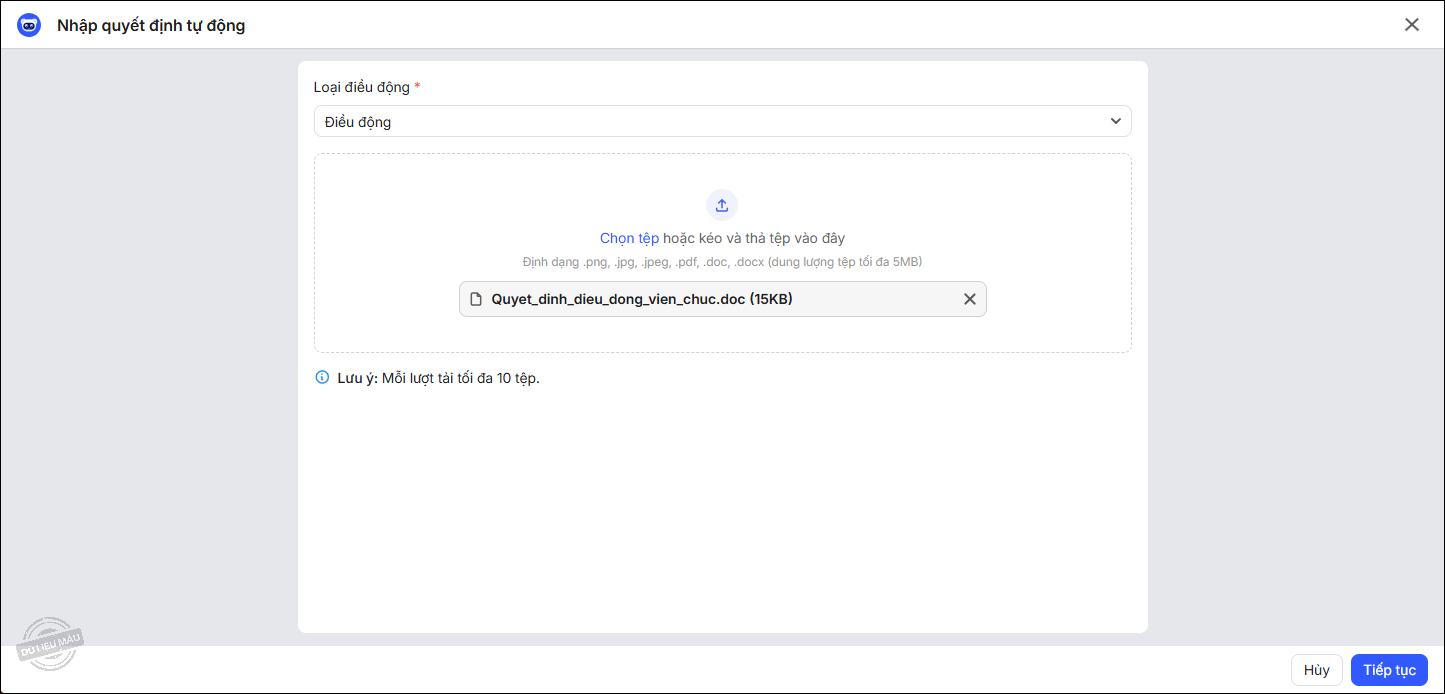1445x694 pixels.
Task: Click the (15KB) file size label
Action: 771,299
